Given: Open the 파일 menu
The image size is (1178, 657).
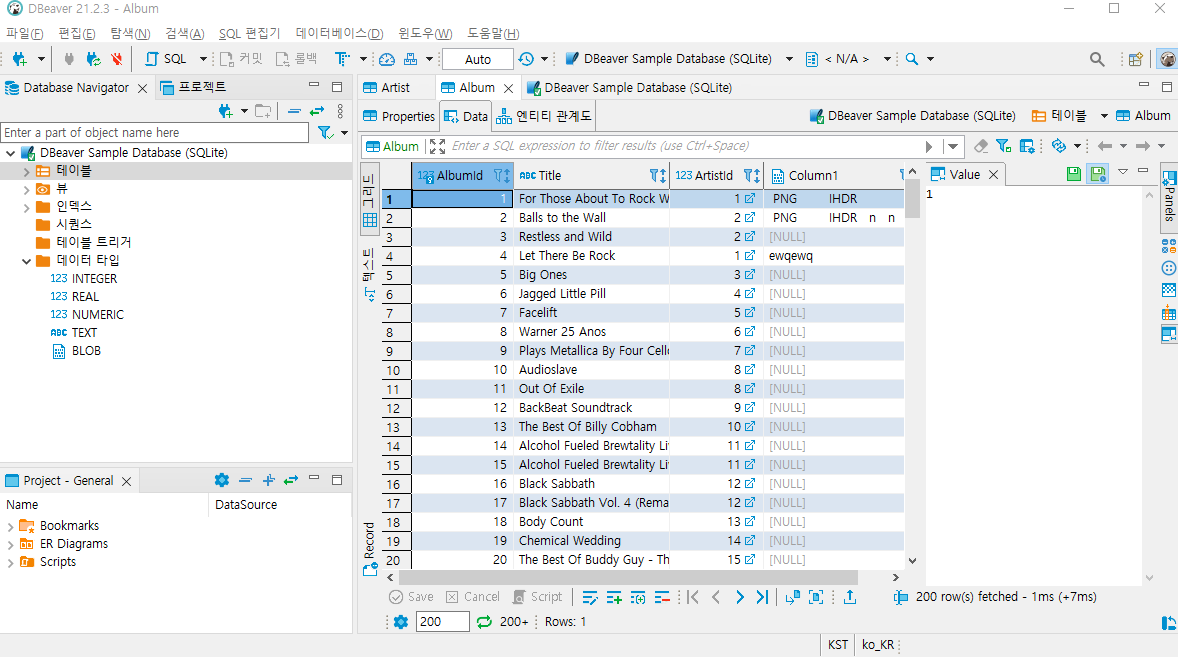Looking at the screenshot, I should tap(25, 34).
